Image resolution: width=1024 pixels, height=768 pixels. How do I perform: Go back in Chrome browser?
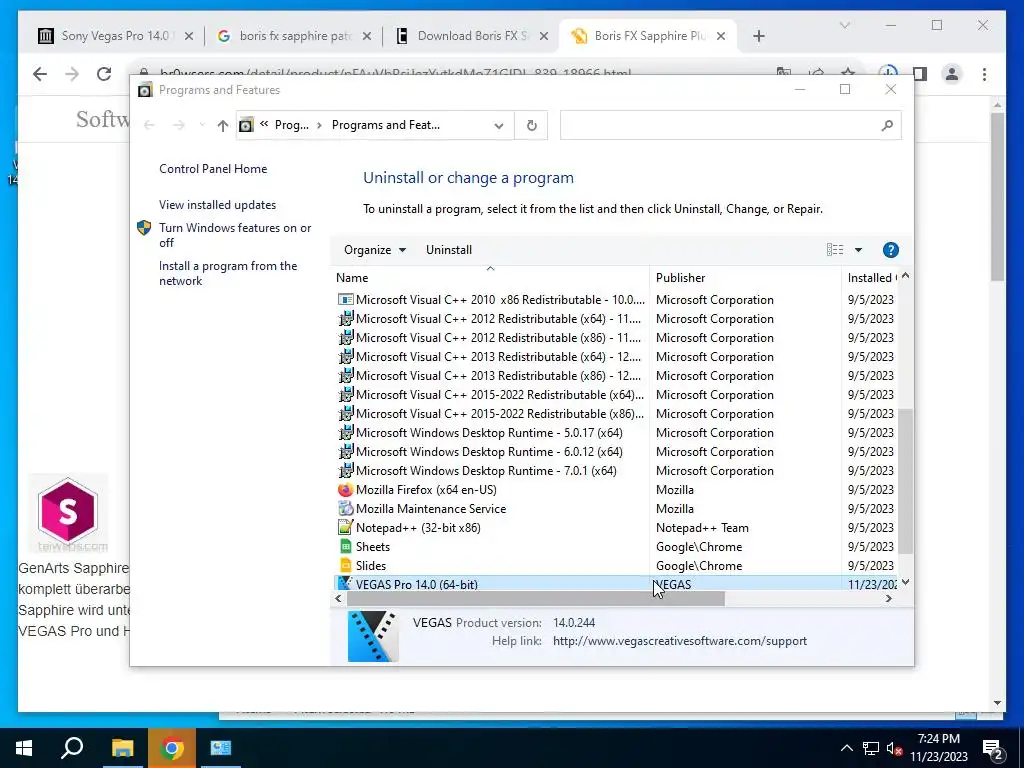tap(40, 74)
